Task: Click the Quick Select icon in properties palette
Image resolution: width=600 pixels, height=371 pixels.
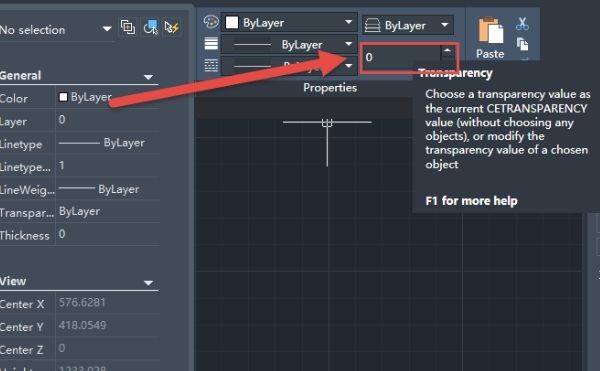Action: point(172,27)
